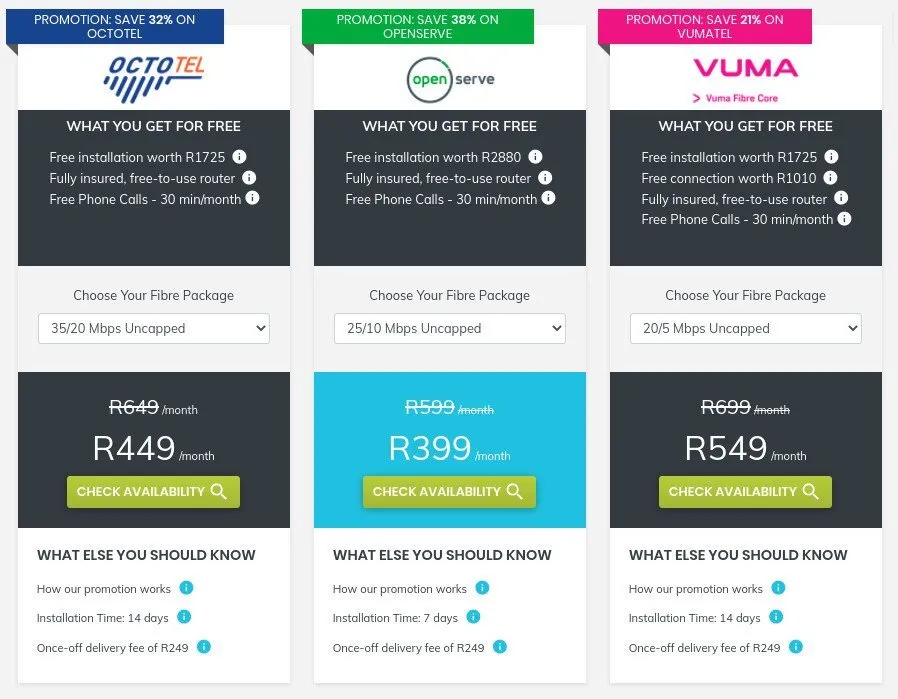Open info for Vuma free connection worth R1010
Screen dimensions: 898x699
click(x=832, y=178)
